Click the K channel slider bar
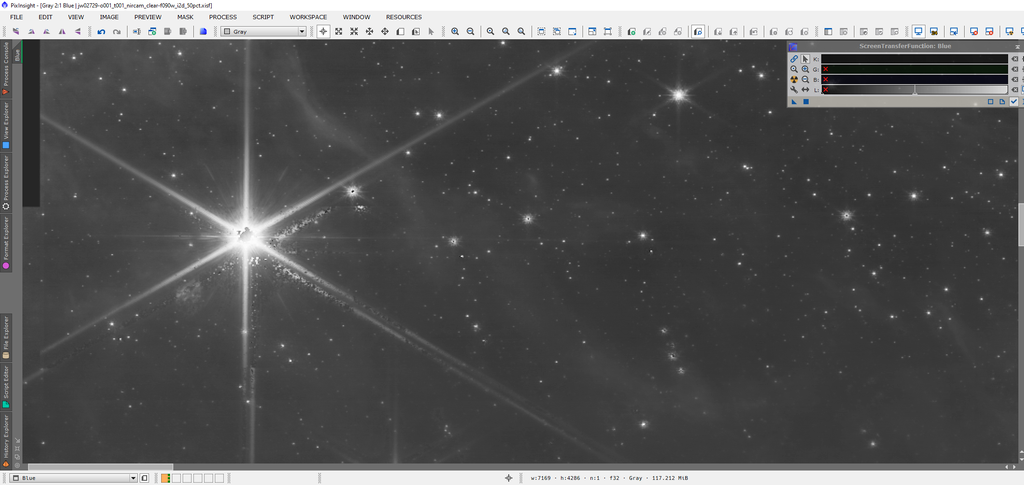 coord(914,59)
